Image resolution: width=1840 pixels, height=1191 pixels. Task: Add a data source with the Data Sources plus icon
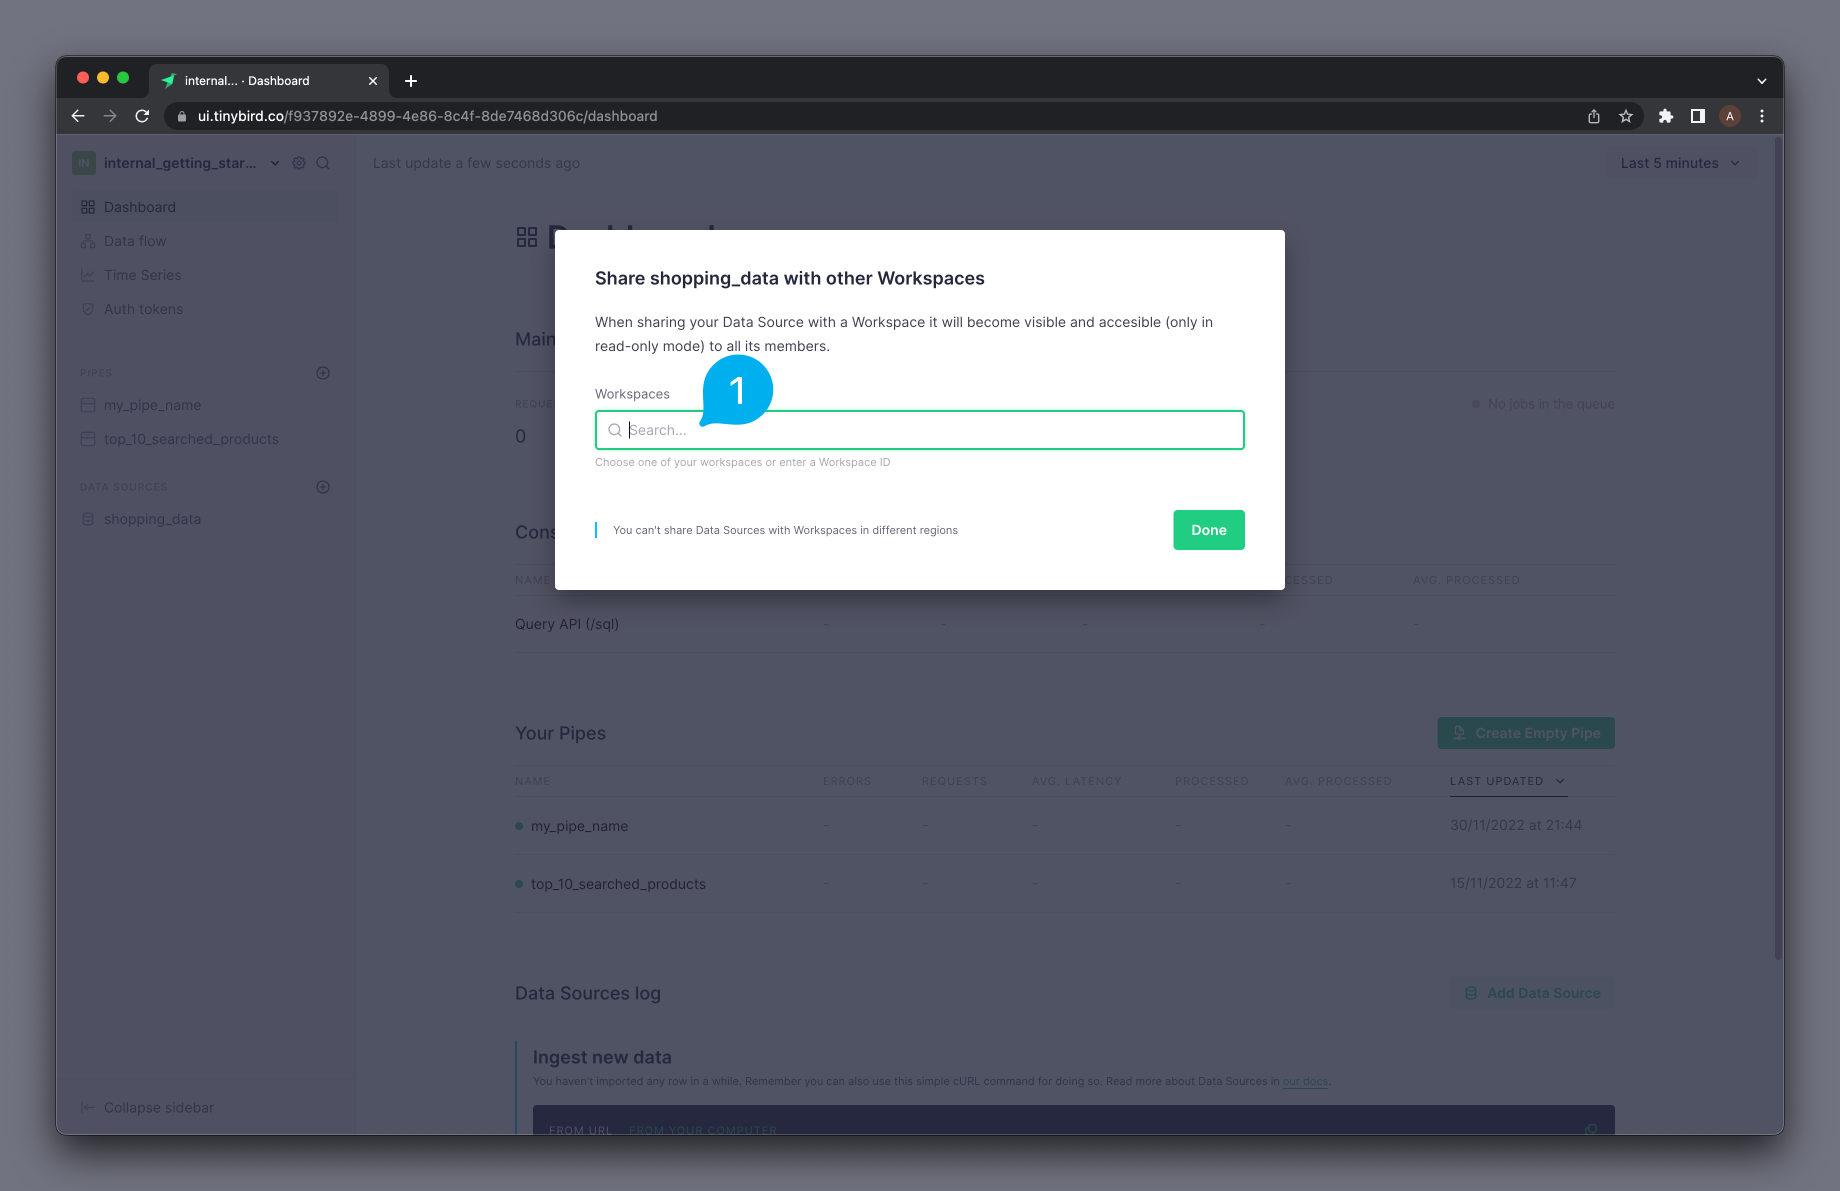coord(323,487)
